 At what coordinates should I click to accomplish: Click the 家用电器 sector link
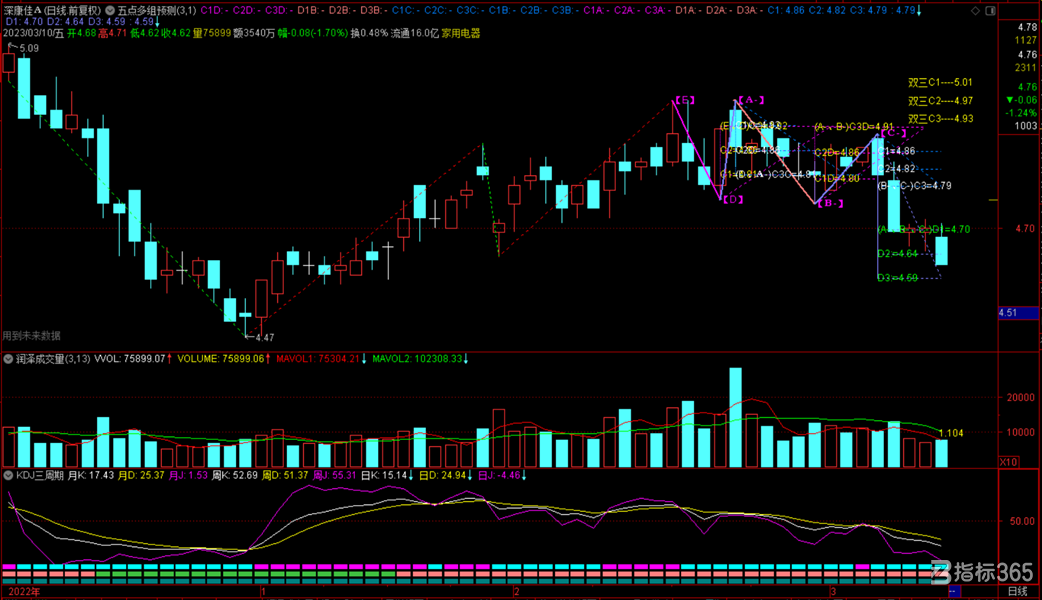tap(461, 33)
